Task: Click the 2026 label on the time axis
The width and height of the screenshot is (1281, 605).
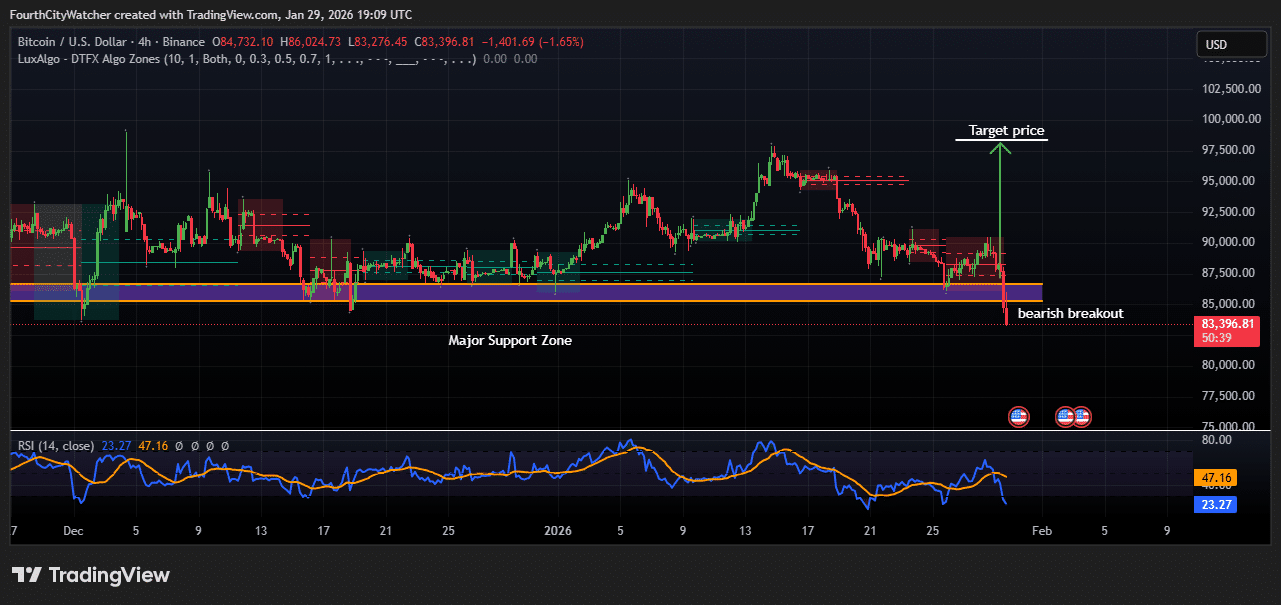Action: (x=558, y=531)
